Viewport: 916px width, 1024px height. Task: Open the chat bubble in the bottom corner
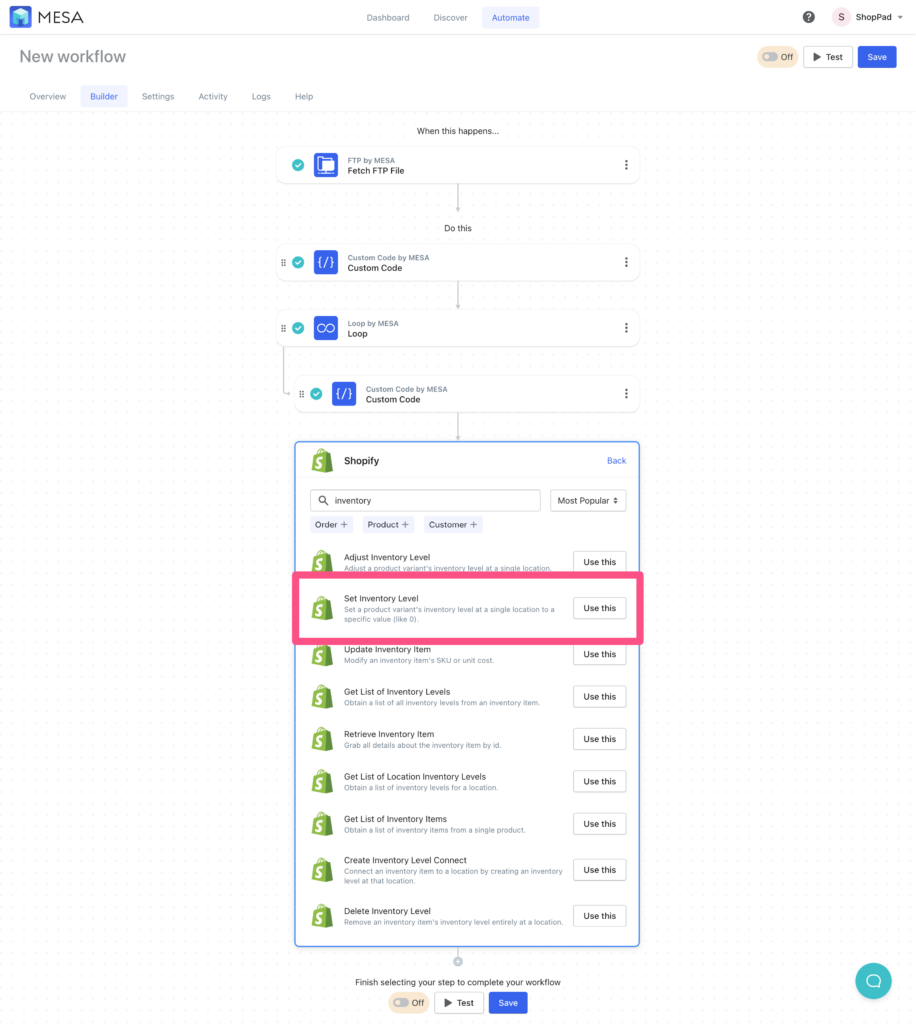pos(873,981)
